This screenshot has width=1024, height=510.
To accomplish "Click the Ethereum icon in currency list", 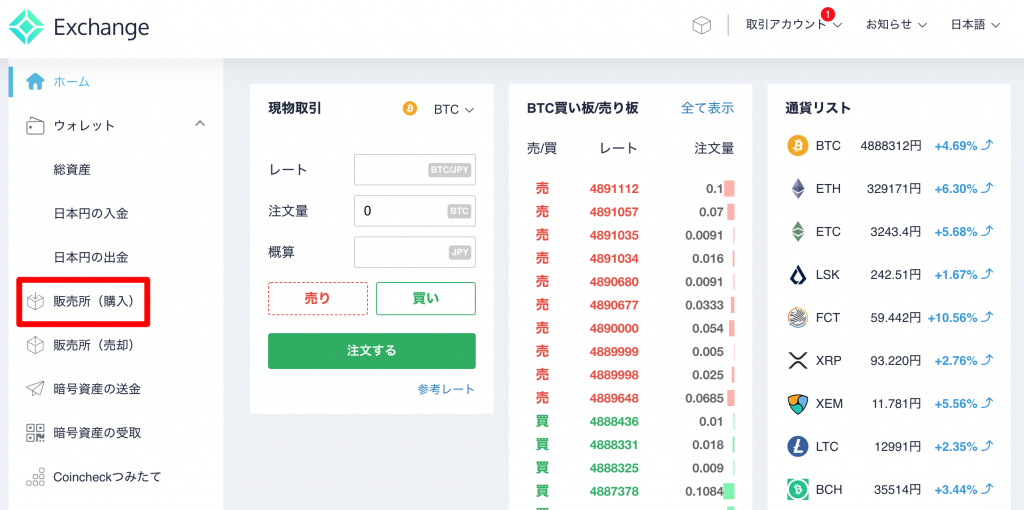I will (797, 188).
